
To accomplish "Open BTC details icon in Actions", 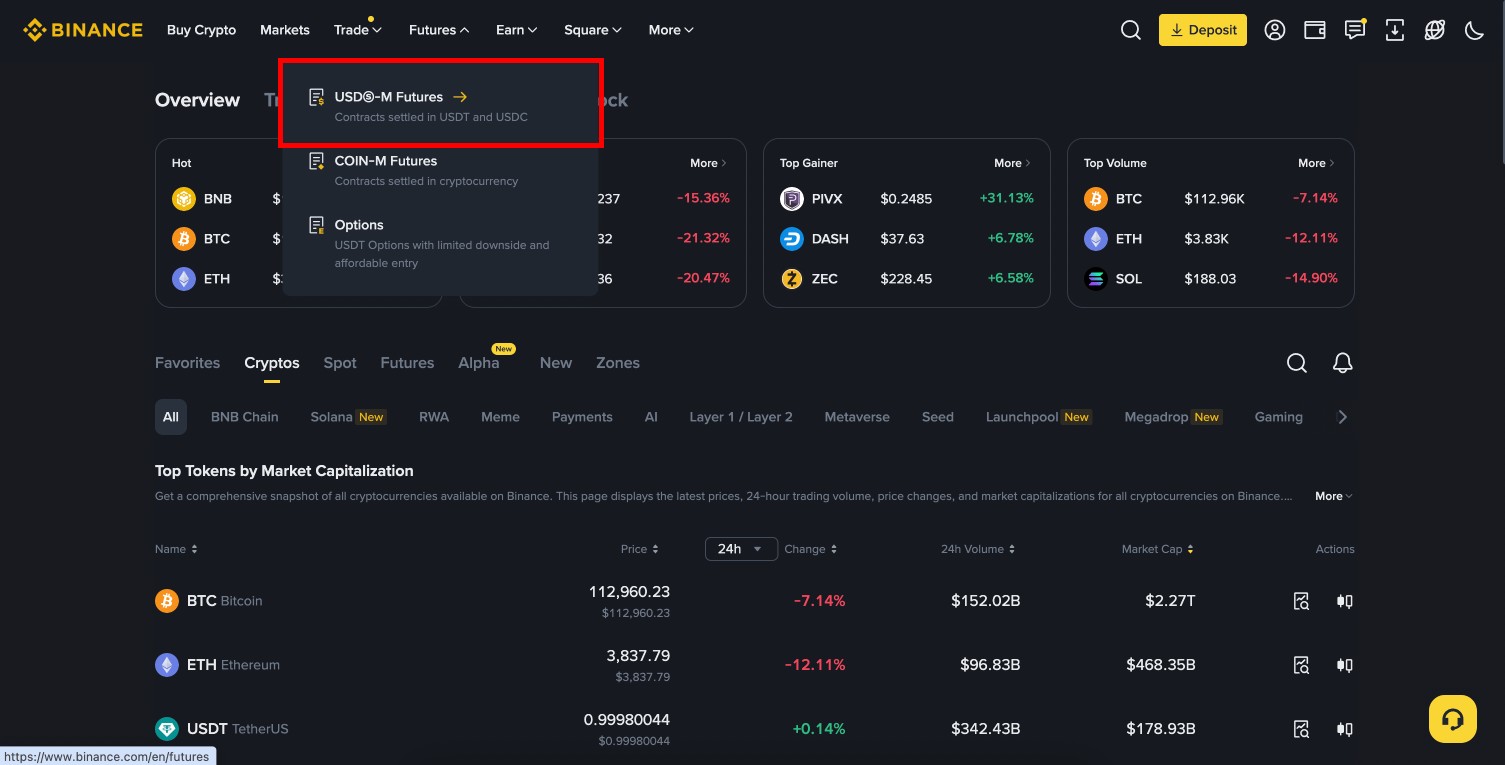I will 1301,601.
